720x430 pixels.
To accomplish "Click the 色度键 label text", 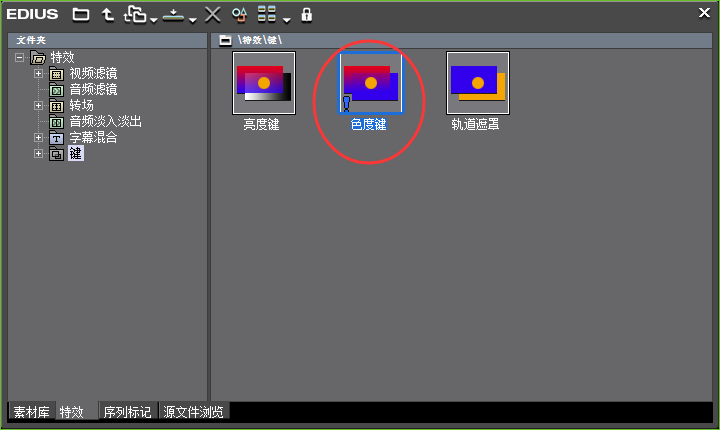I will coord(368,124).
